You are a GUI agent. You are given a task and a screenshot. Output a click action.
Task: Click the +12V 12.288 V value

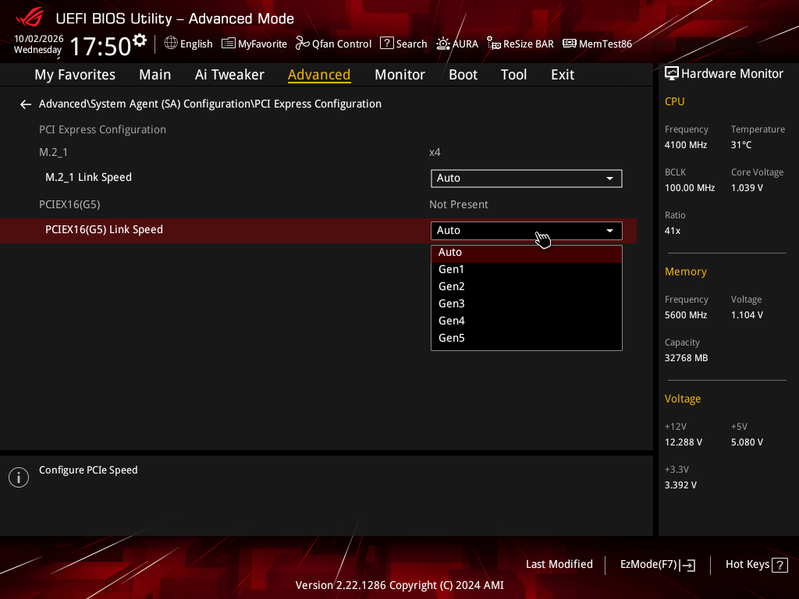point(683,443)
